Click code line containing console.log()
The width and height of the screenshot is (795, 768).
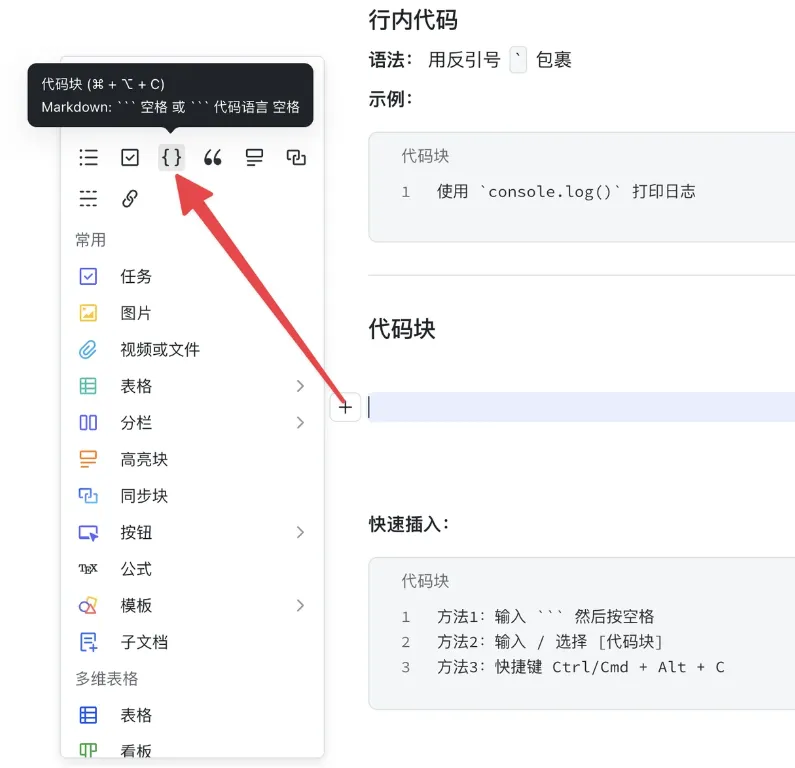[566, 192]
